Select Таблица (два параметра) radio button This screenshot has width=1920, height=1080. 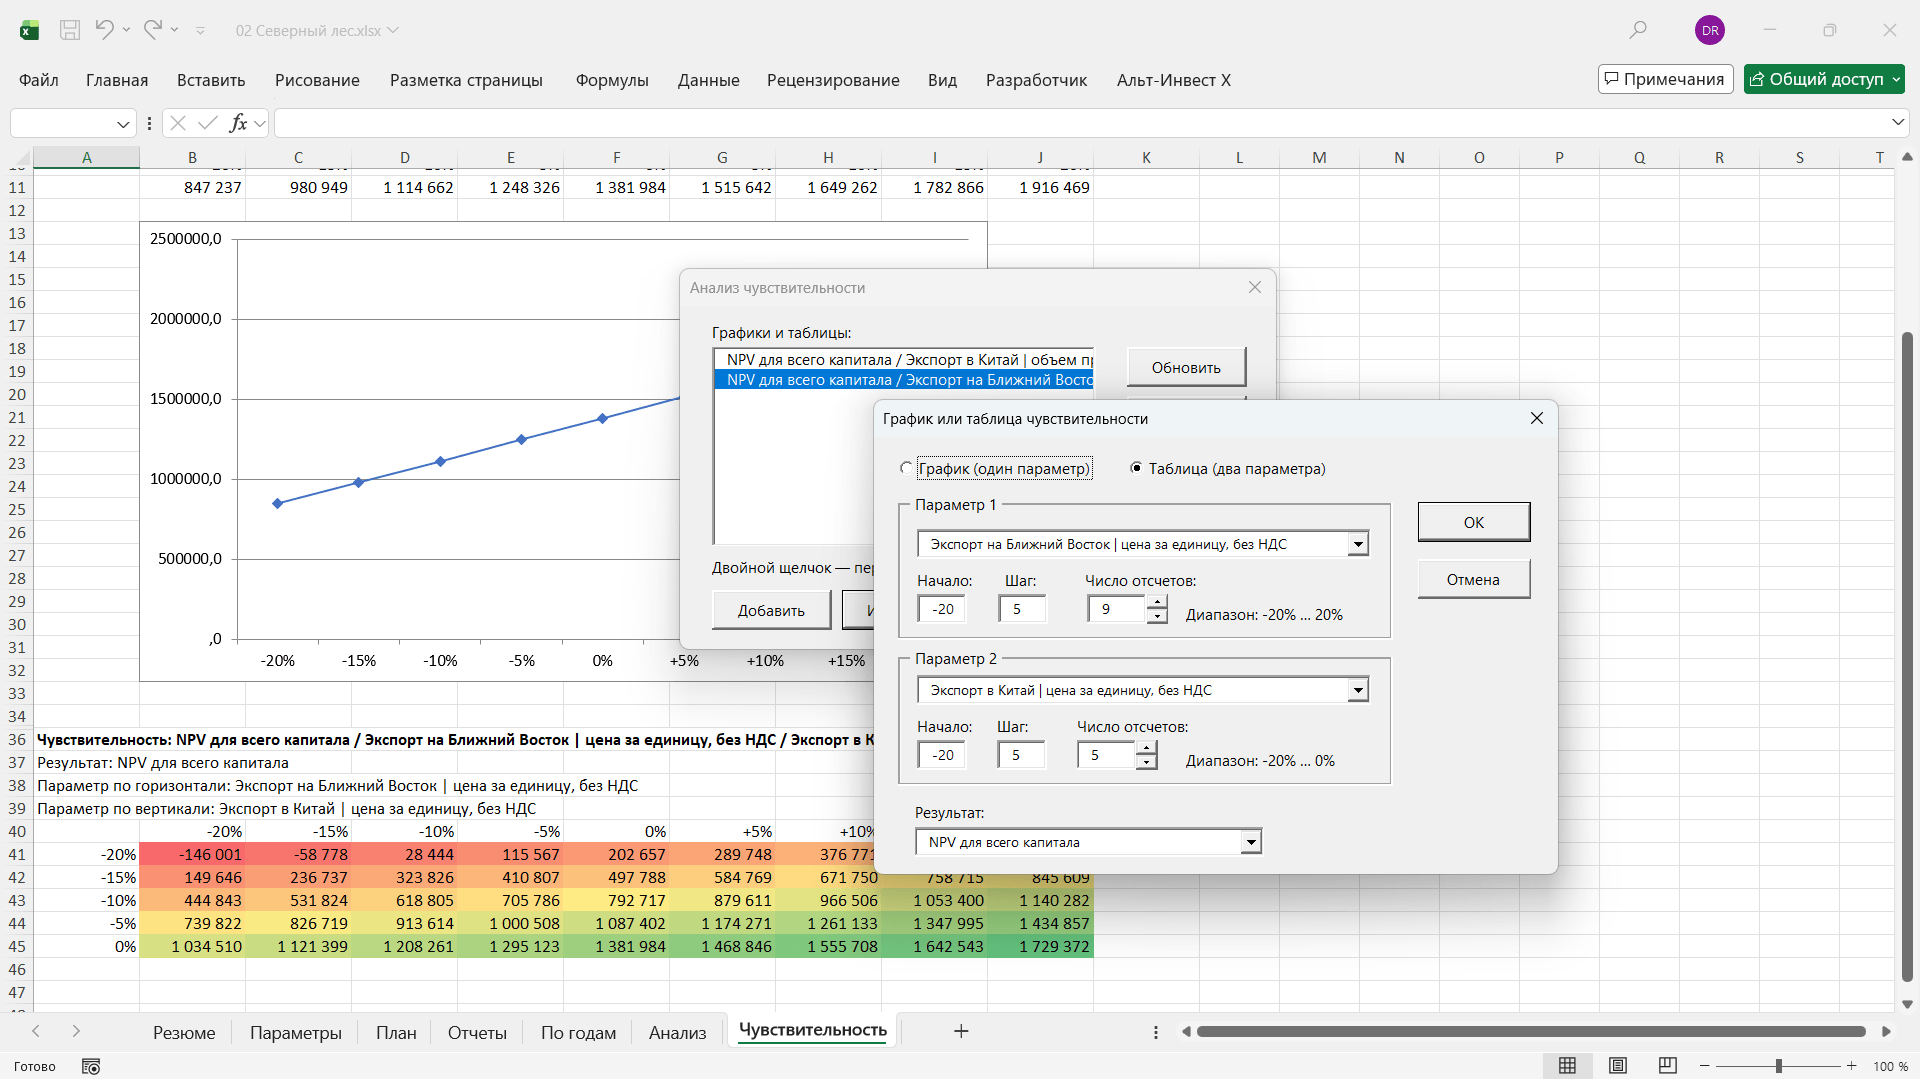click(1136, 468)
